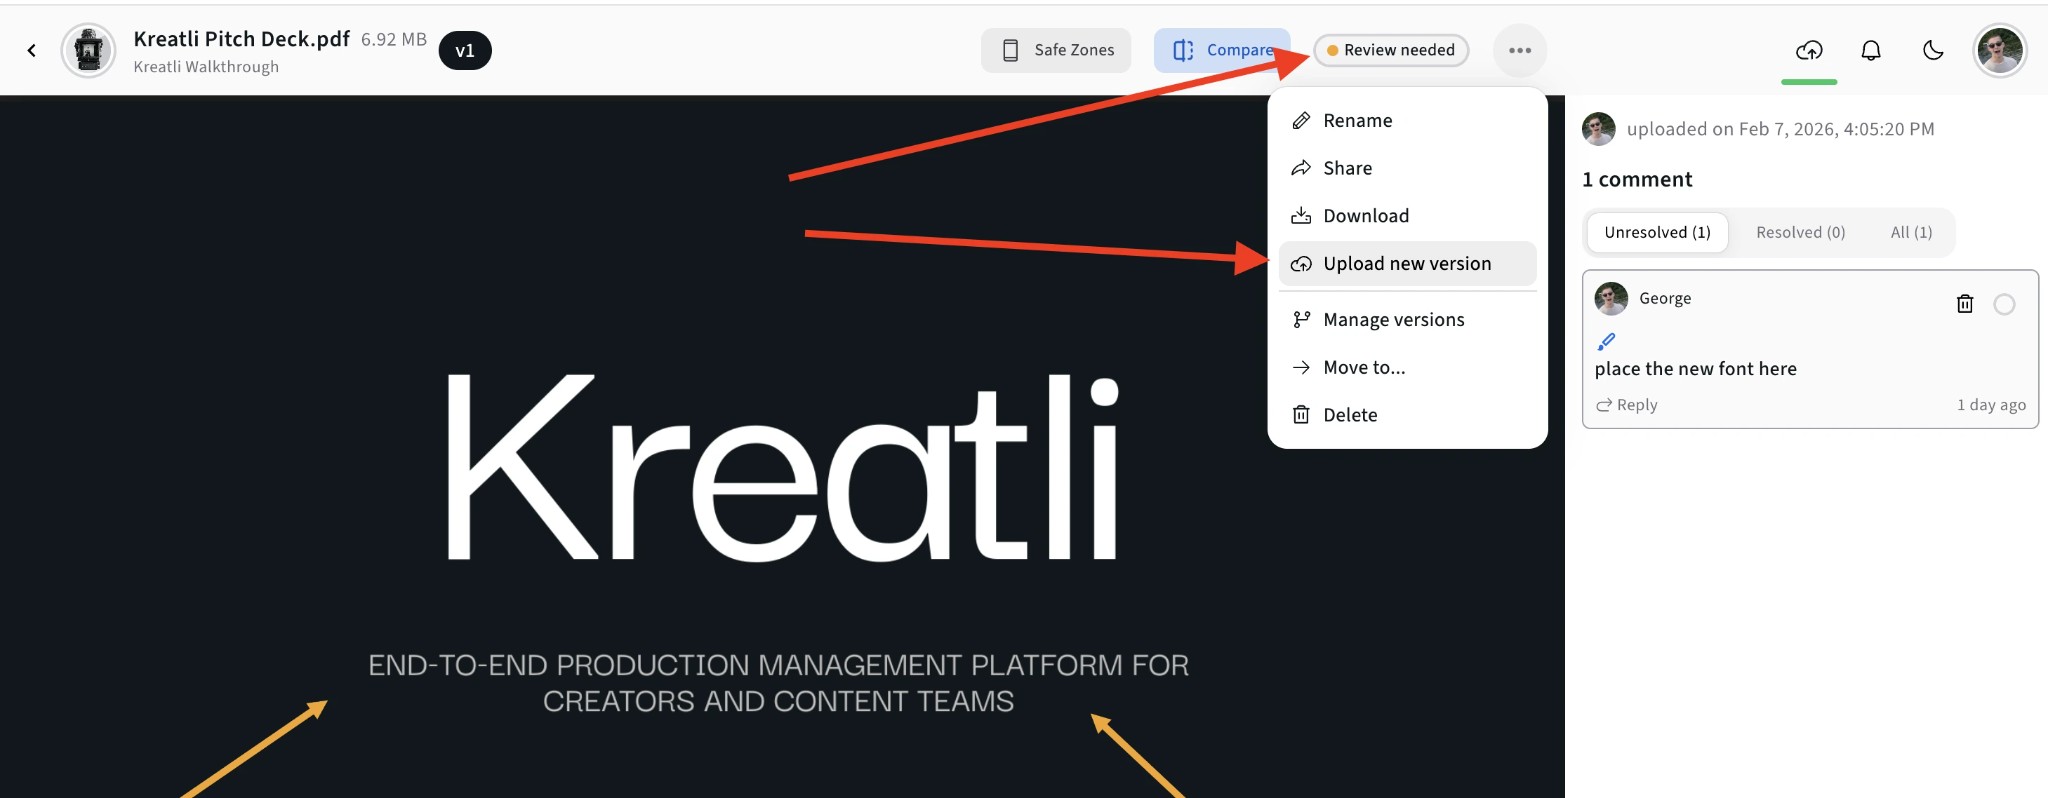Switch to Unresolved (1) tab
Screen dimensions: 2048x798
[x=1657, y=232]
